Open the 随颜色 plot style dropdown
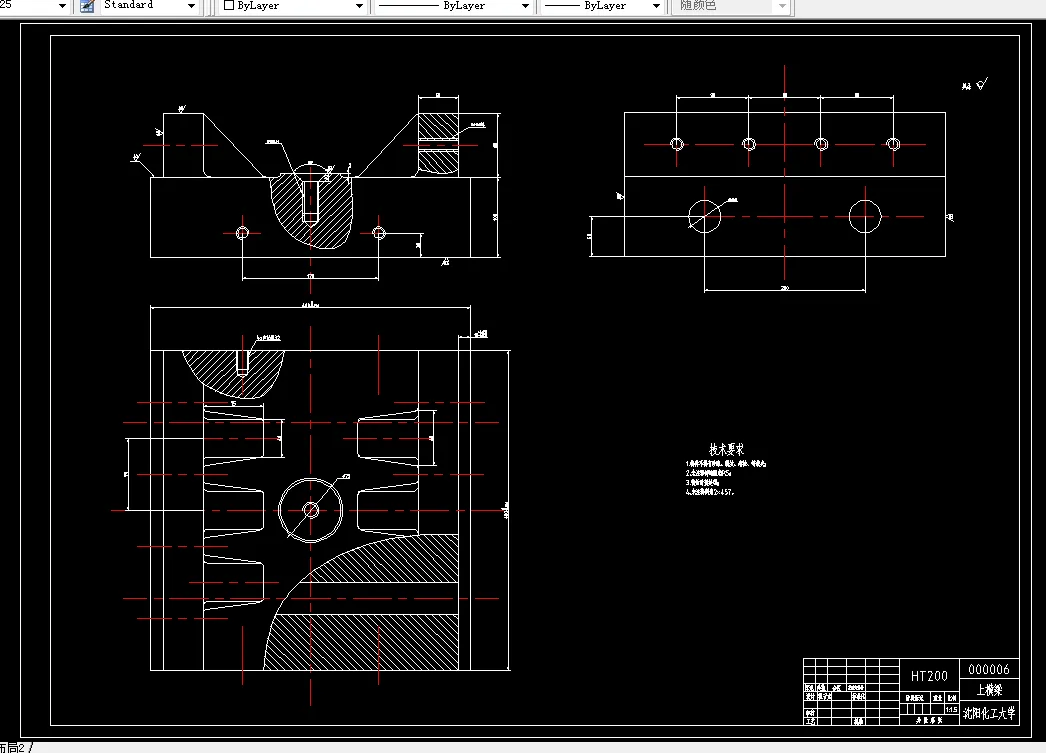 (x=782, y=6)
